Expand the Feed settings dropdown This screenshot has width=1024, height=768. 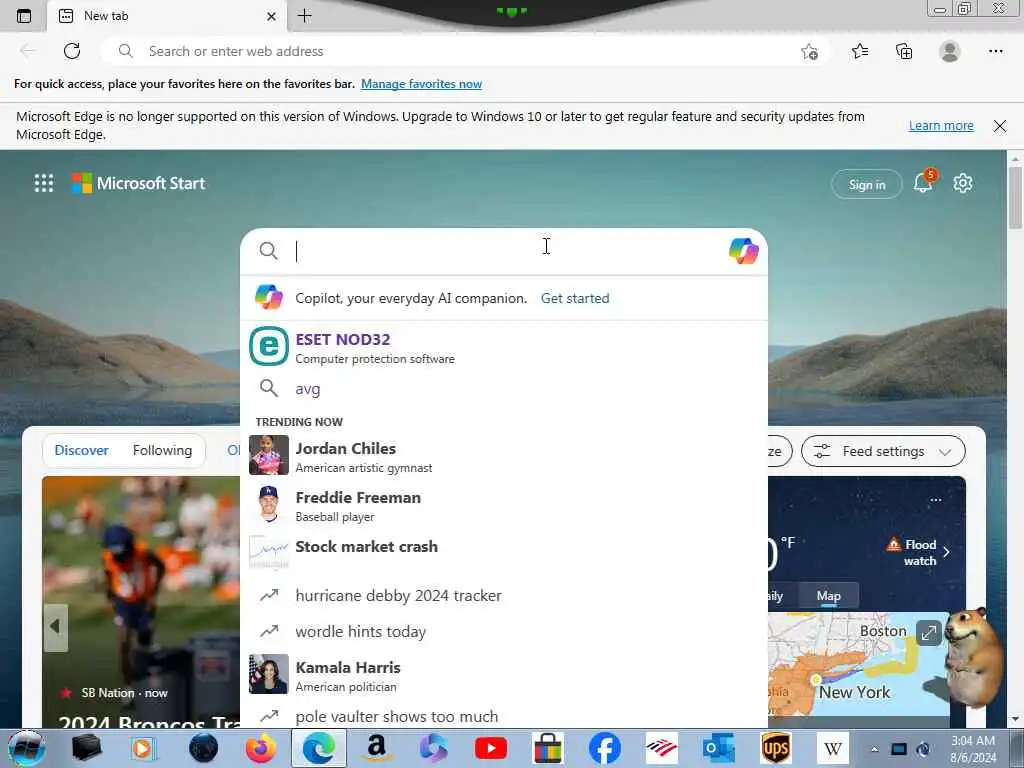point(883,451)
